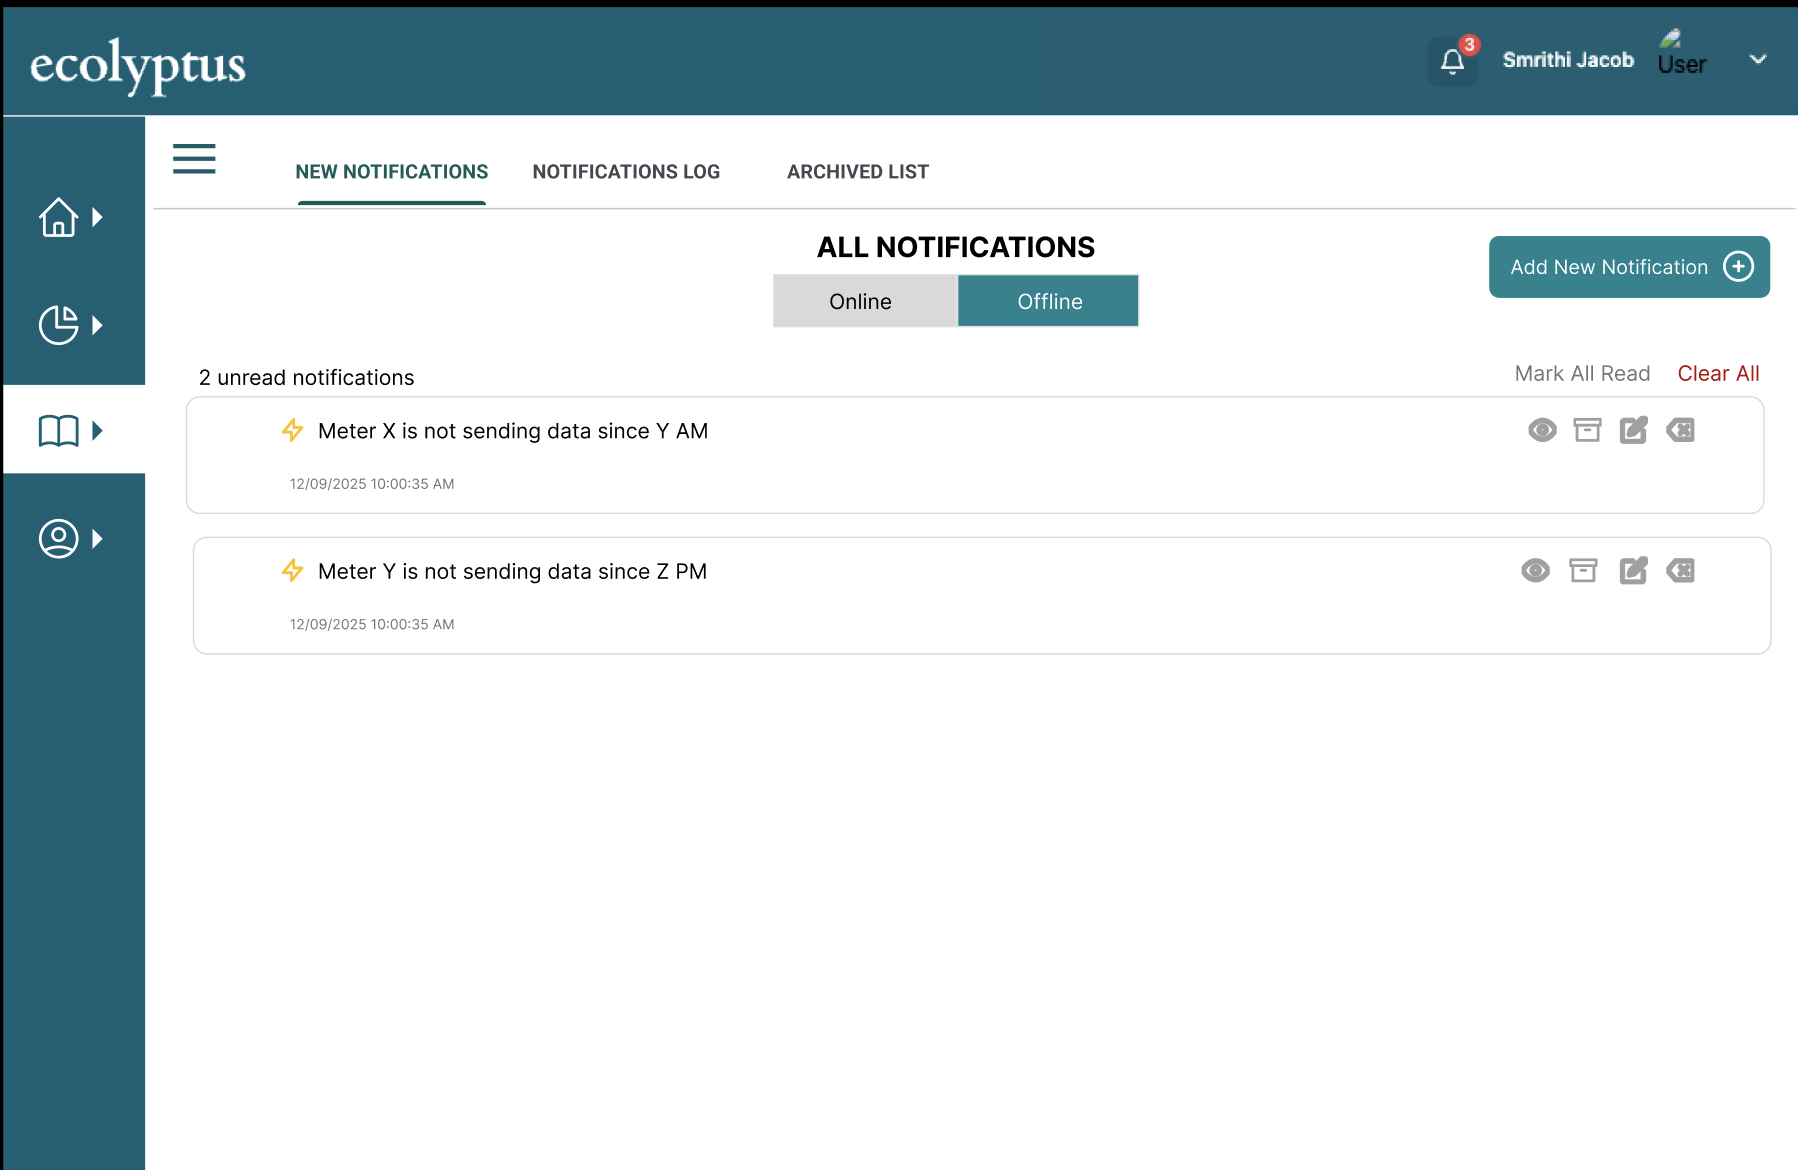Select the pie chart analytics sidebar icon

tap(59, 324)
